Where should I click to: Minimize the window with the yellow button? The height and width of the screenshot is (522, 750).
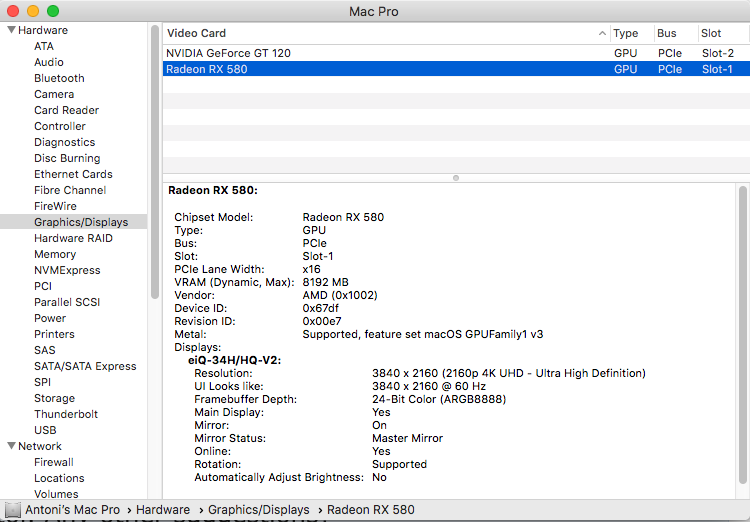[x=33, y=11]
